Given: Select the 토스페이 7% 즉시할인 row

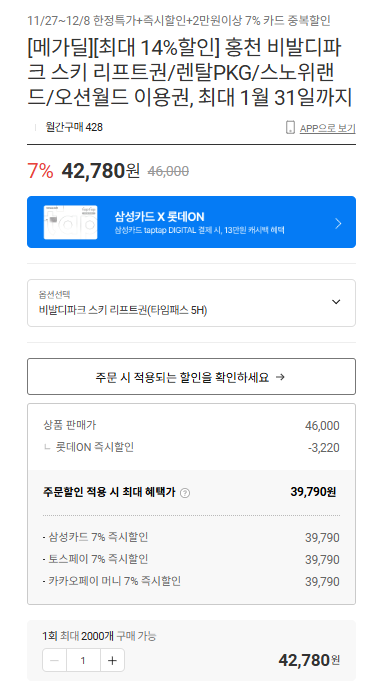Looking at the screenshot, I should click(x=191, y=559).
